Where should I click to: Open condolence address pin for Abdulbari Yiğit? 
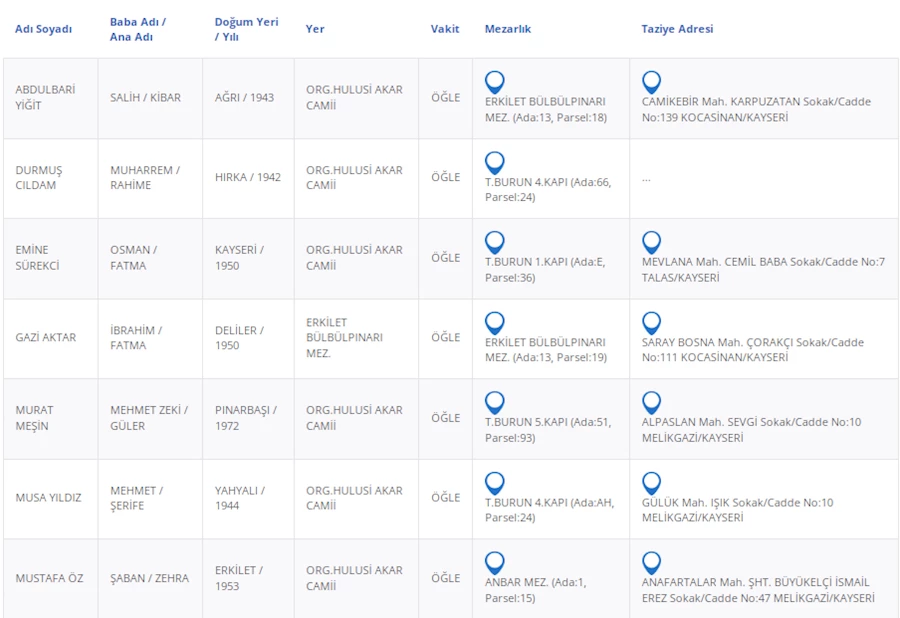(x=651, y=81)
